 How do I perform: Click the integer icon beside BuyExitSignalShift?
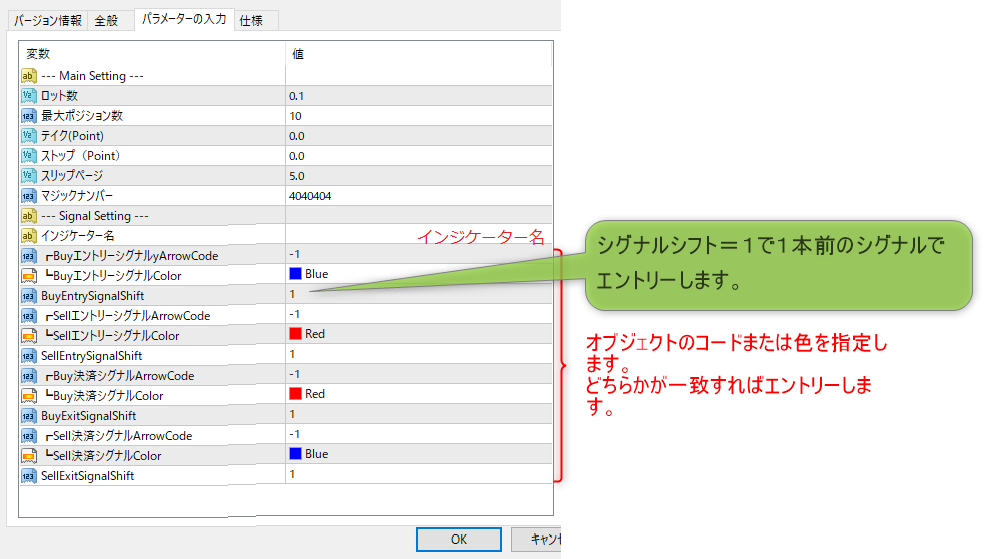point(28,416)
